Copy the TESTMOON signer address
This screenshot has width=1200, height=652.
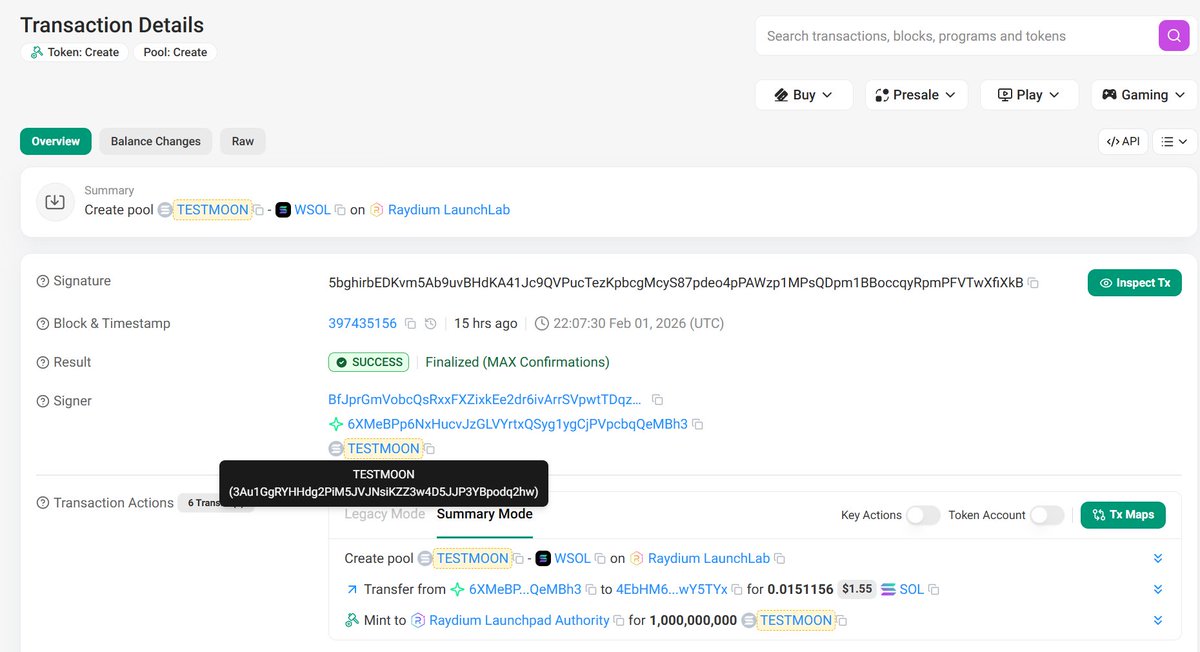pyautogui.click(x=430, y=449)
